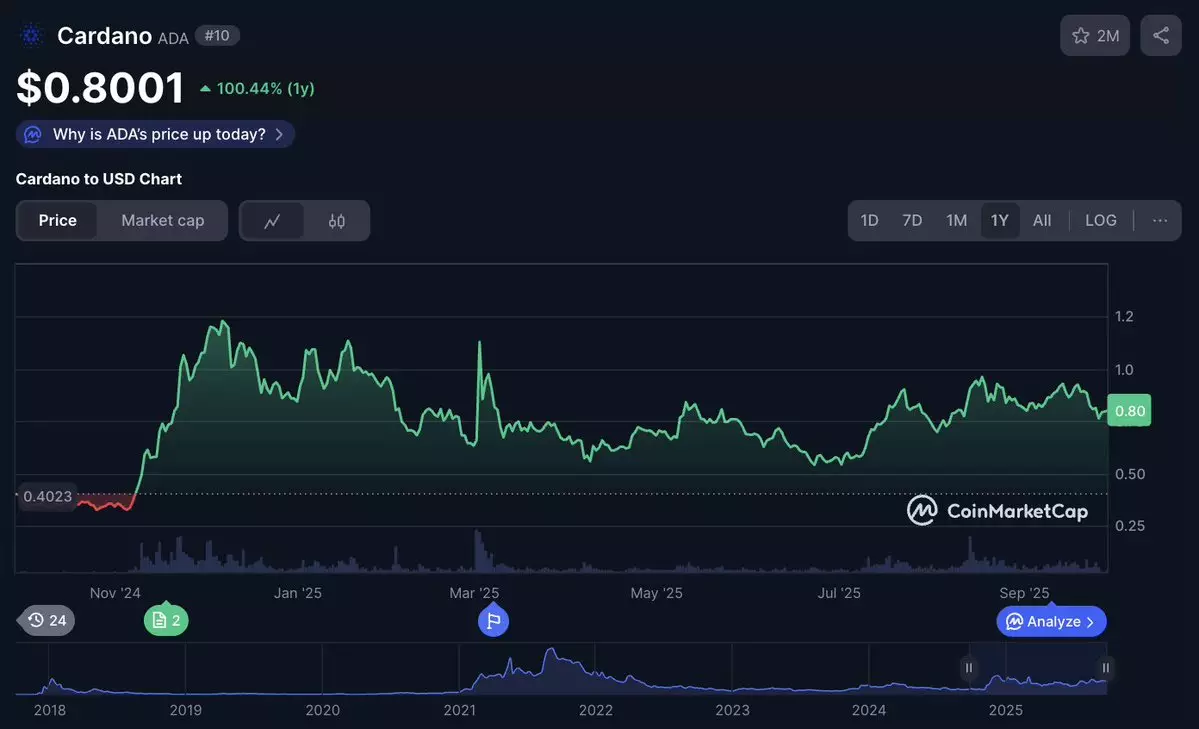The image size is (1199, 729).
Task: Click the Cardano to USD Chart heading
Action: pos(99,179)
